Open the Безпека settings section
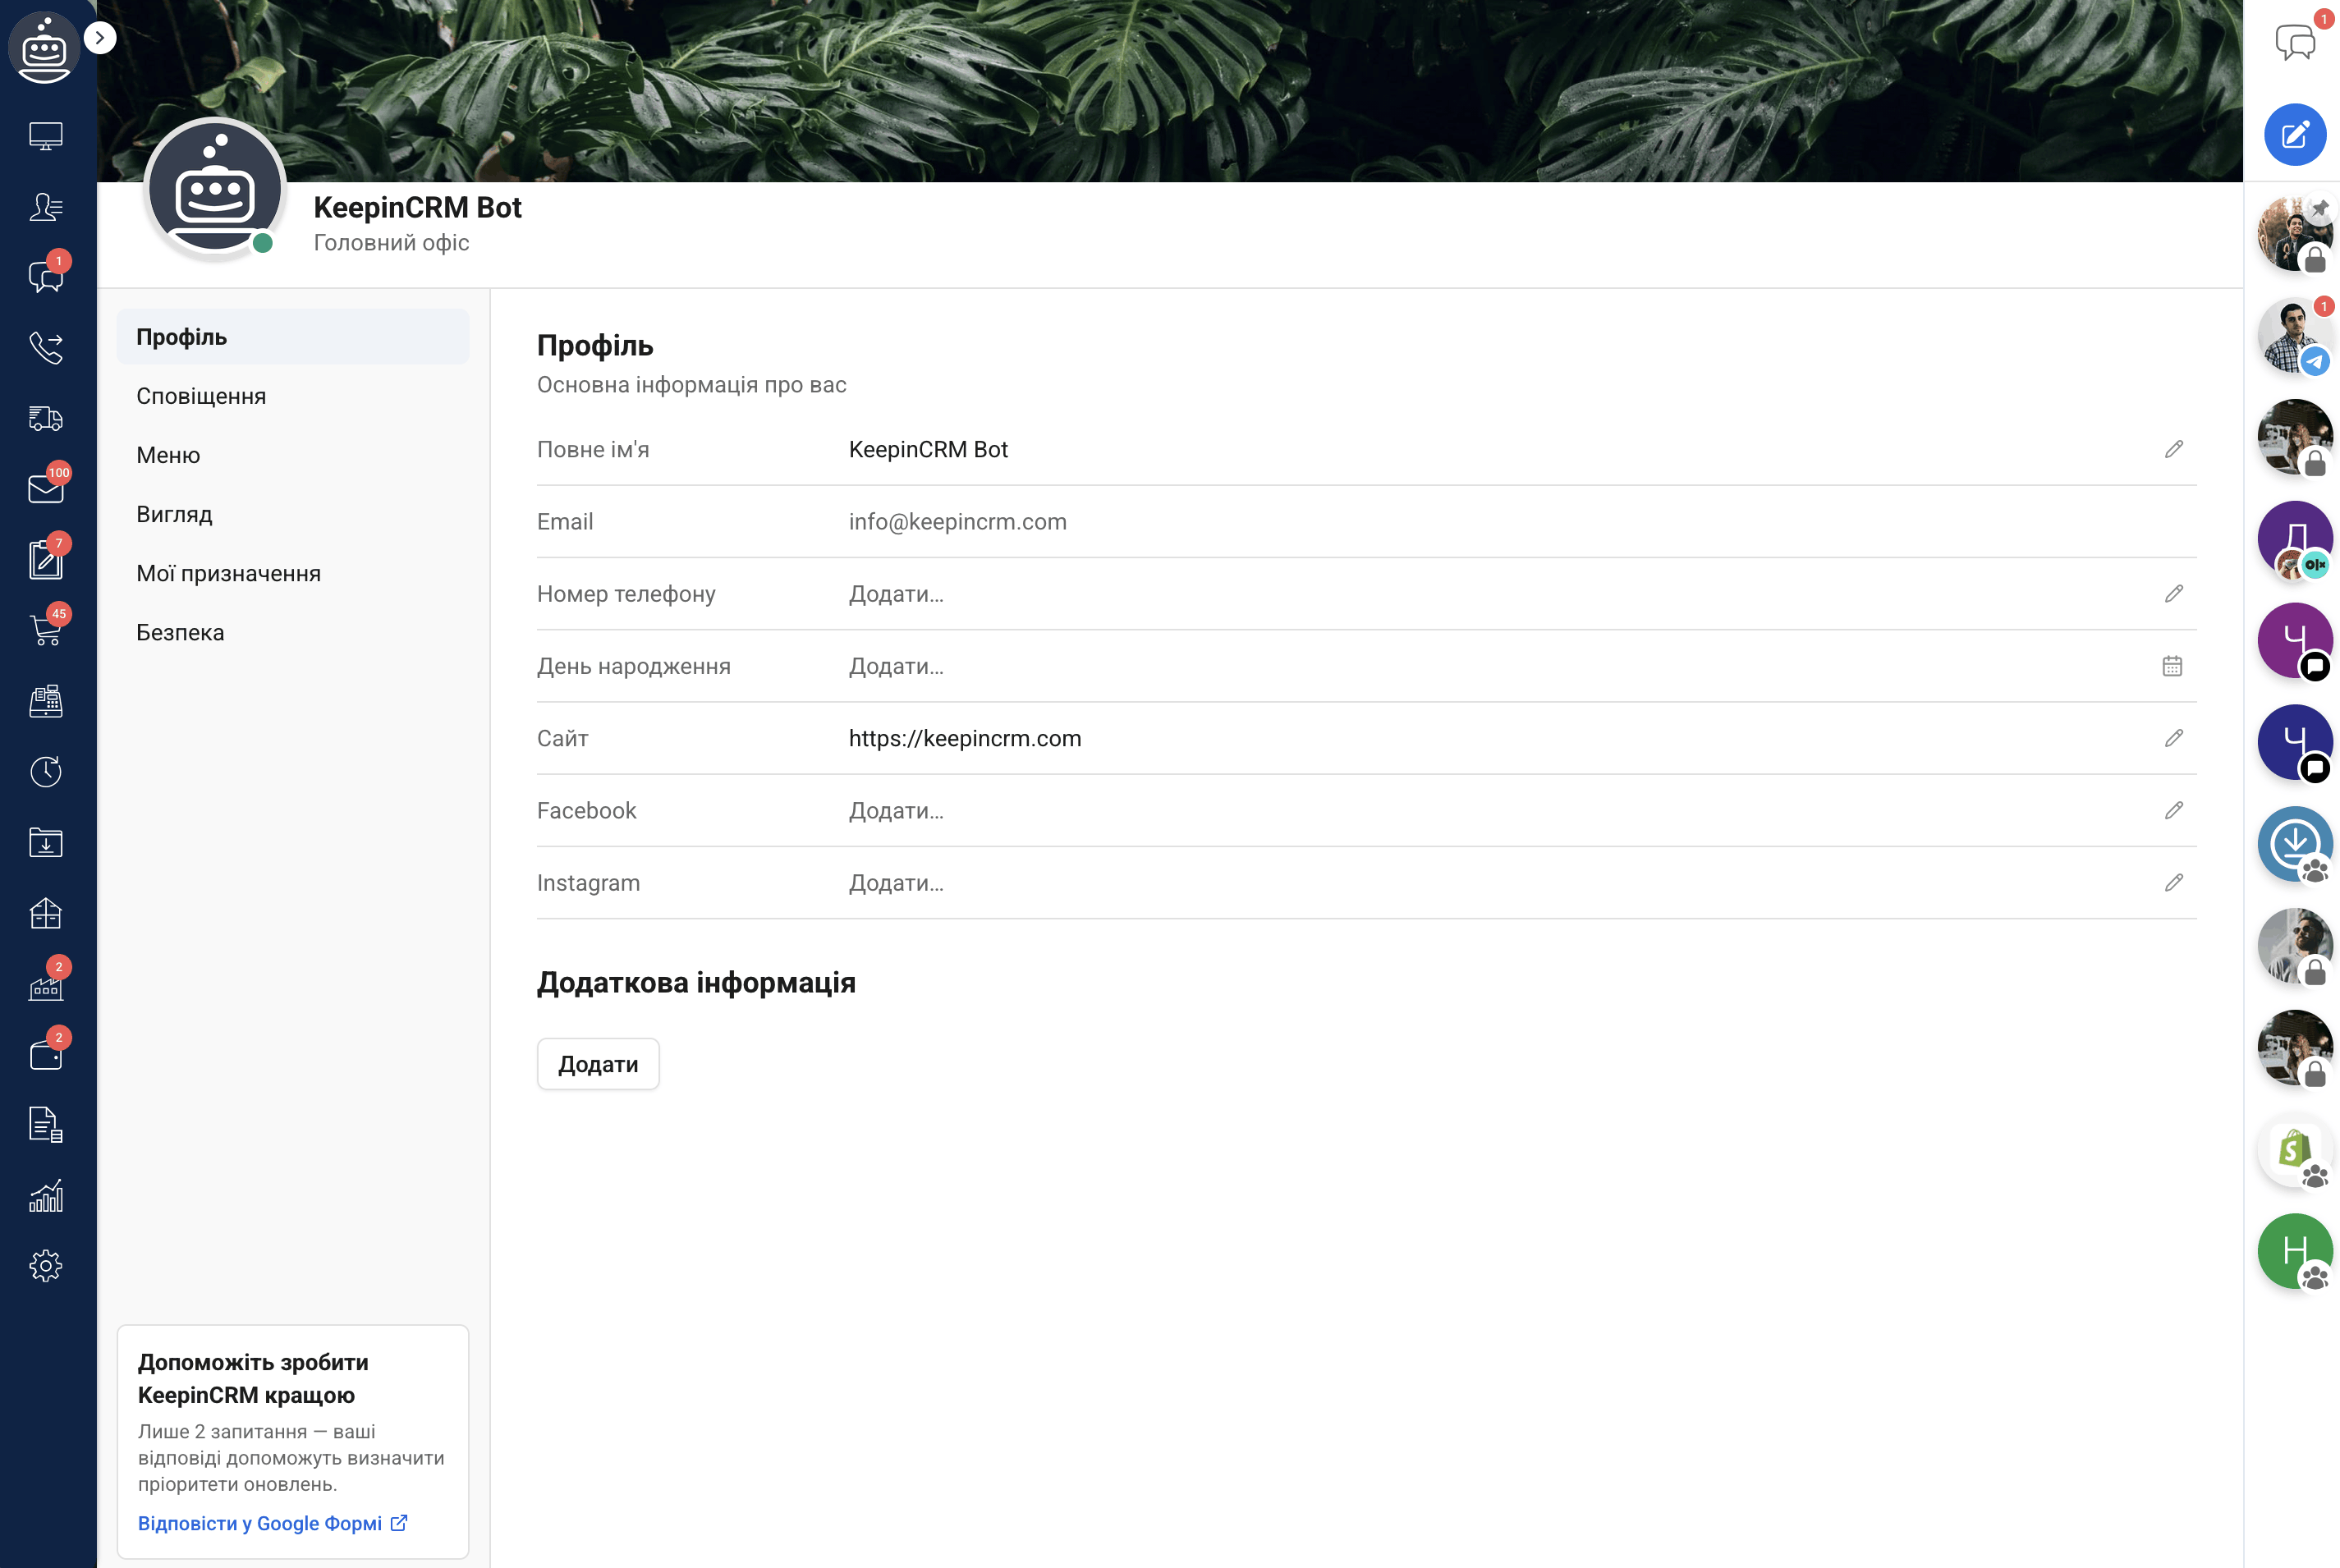Screen dimensions: 2340x1568 coord(293,632)
